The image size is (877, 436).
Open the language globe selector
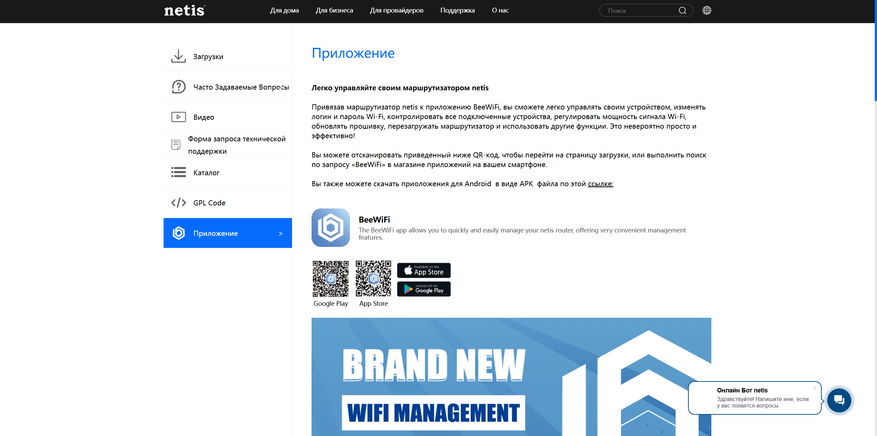coord(707,11)
